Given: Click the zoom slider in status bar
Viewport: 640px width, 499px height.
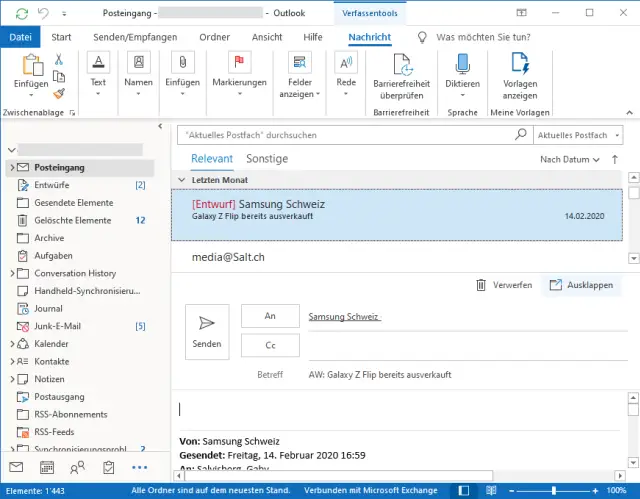Looking at the screenshot, I should pos(552,491).
